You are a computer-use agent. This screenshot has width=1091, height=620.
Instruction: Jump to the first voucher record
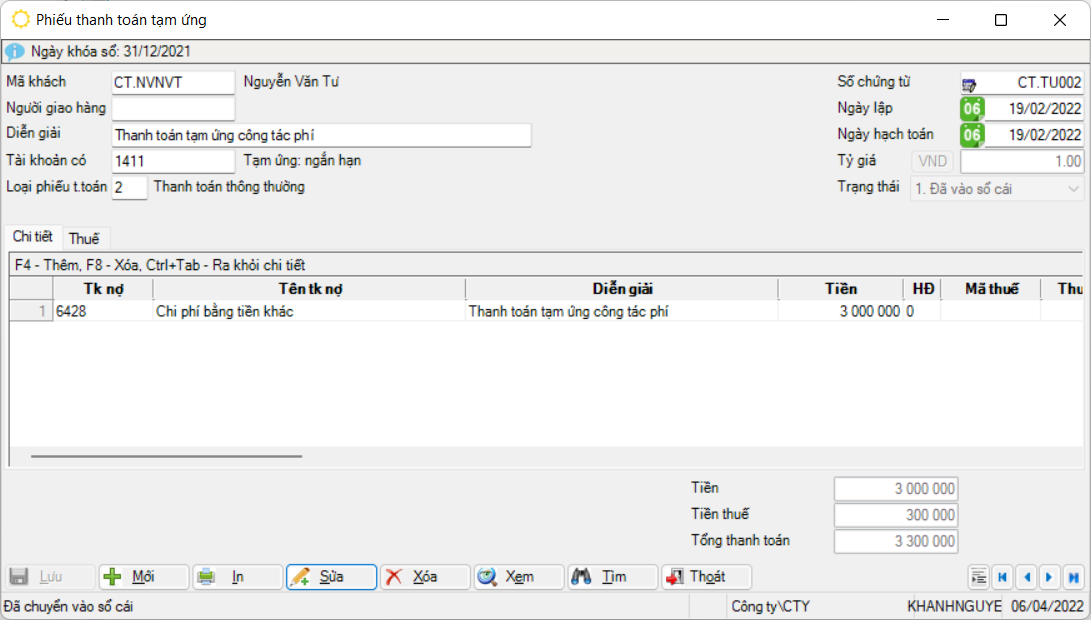point(1001,577)
